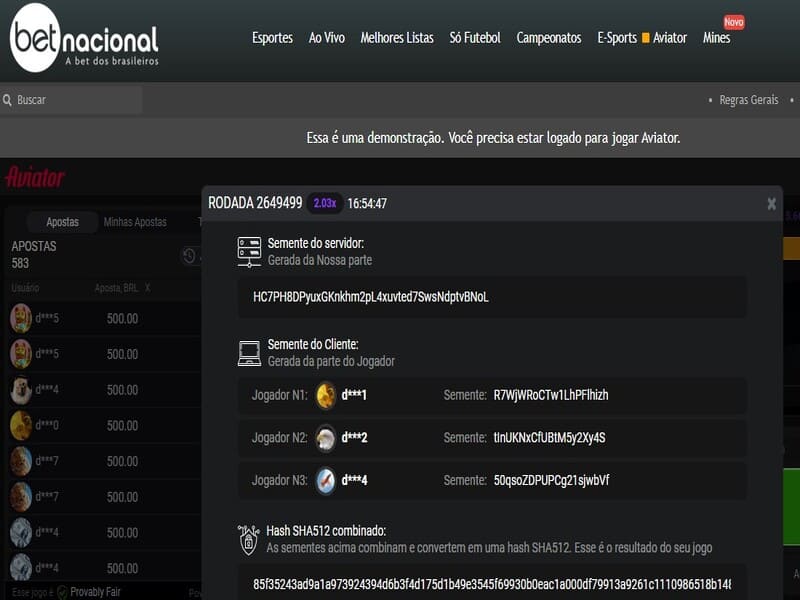
Task: Go to the Mines game link
Action: click(716, 38)
